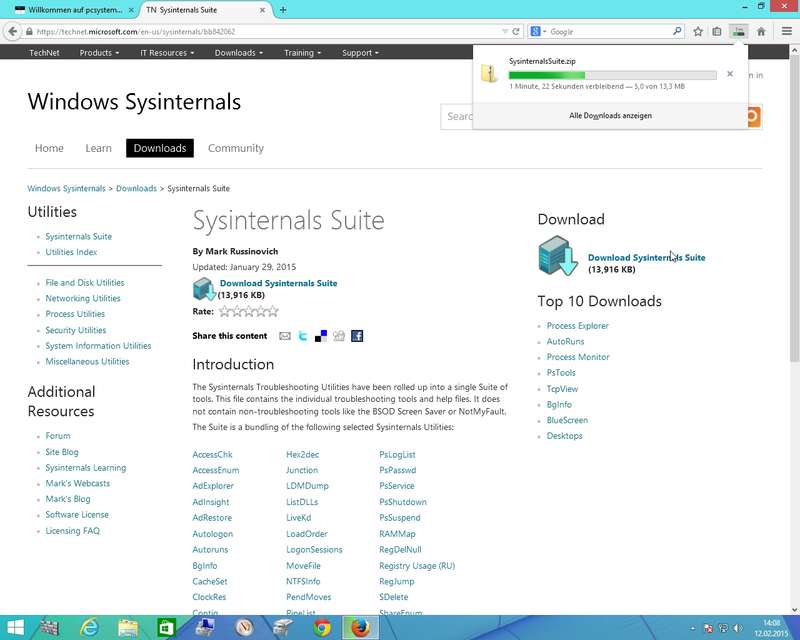Select the Downloads site tab
This screenshot has width=800, height=640.
coord(160,148)
